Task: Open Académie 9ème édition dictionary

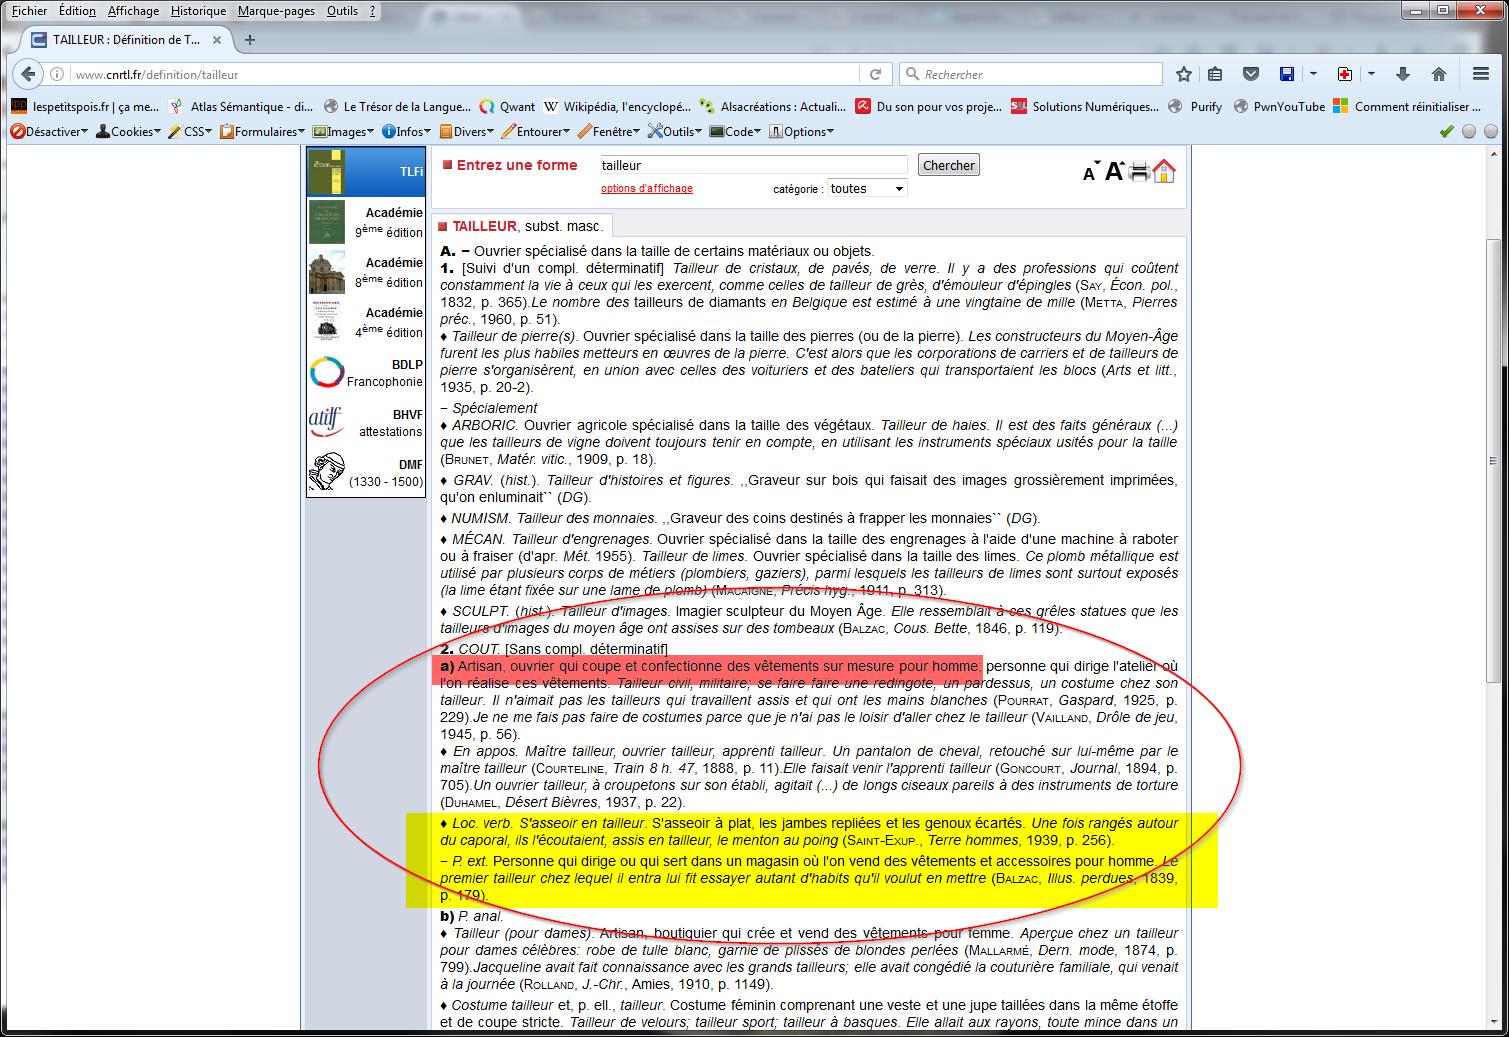Action: pyautogui.click(x=366, y=222)
